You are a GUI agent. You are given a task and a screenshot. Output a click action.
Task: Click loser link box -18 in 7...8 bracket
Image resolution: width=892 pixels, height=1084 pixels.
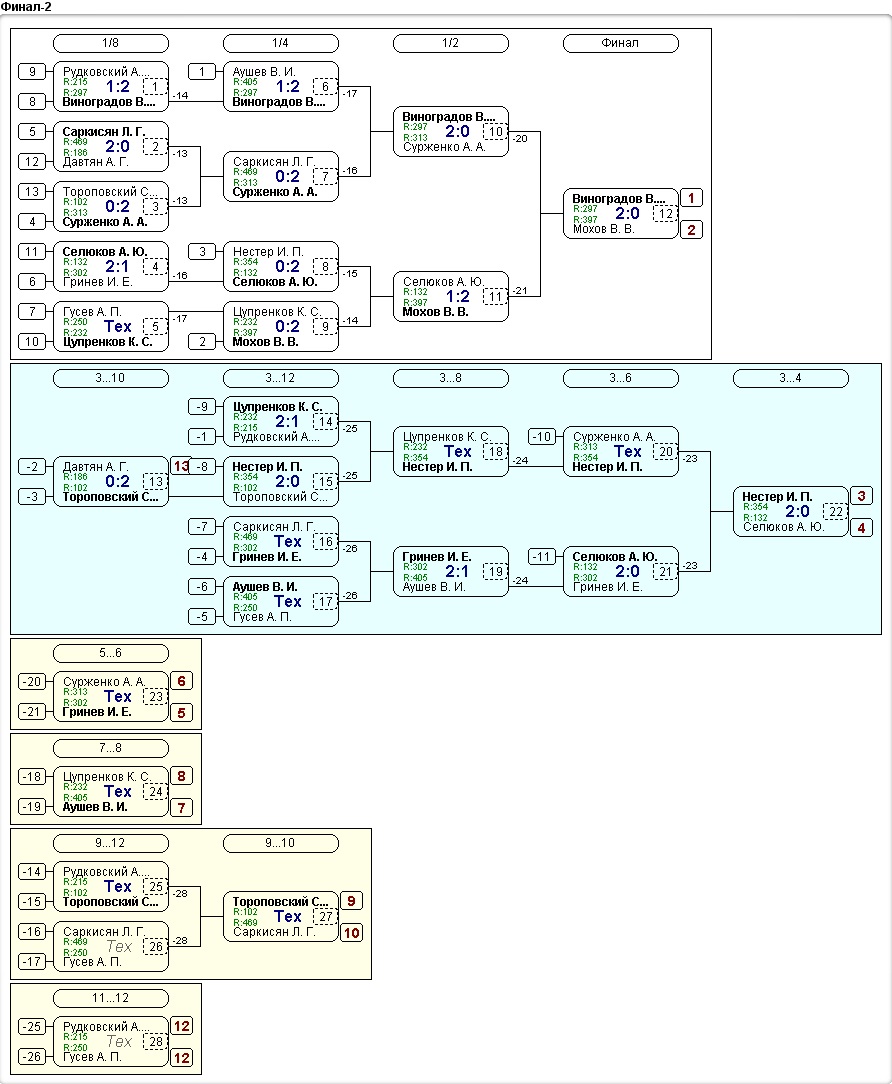32,776
